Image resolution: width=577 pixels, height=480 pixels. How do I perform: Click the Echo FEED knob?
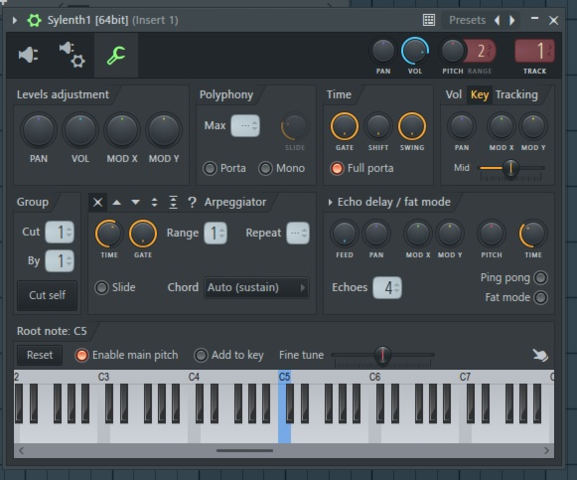pos(344,234)
